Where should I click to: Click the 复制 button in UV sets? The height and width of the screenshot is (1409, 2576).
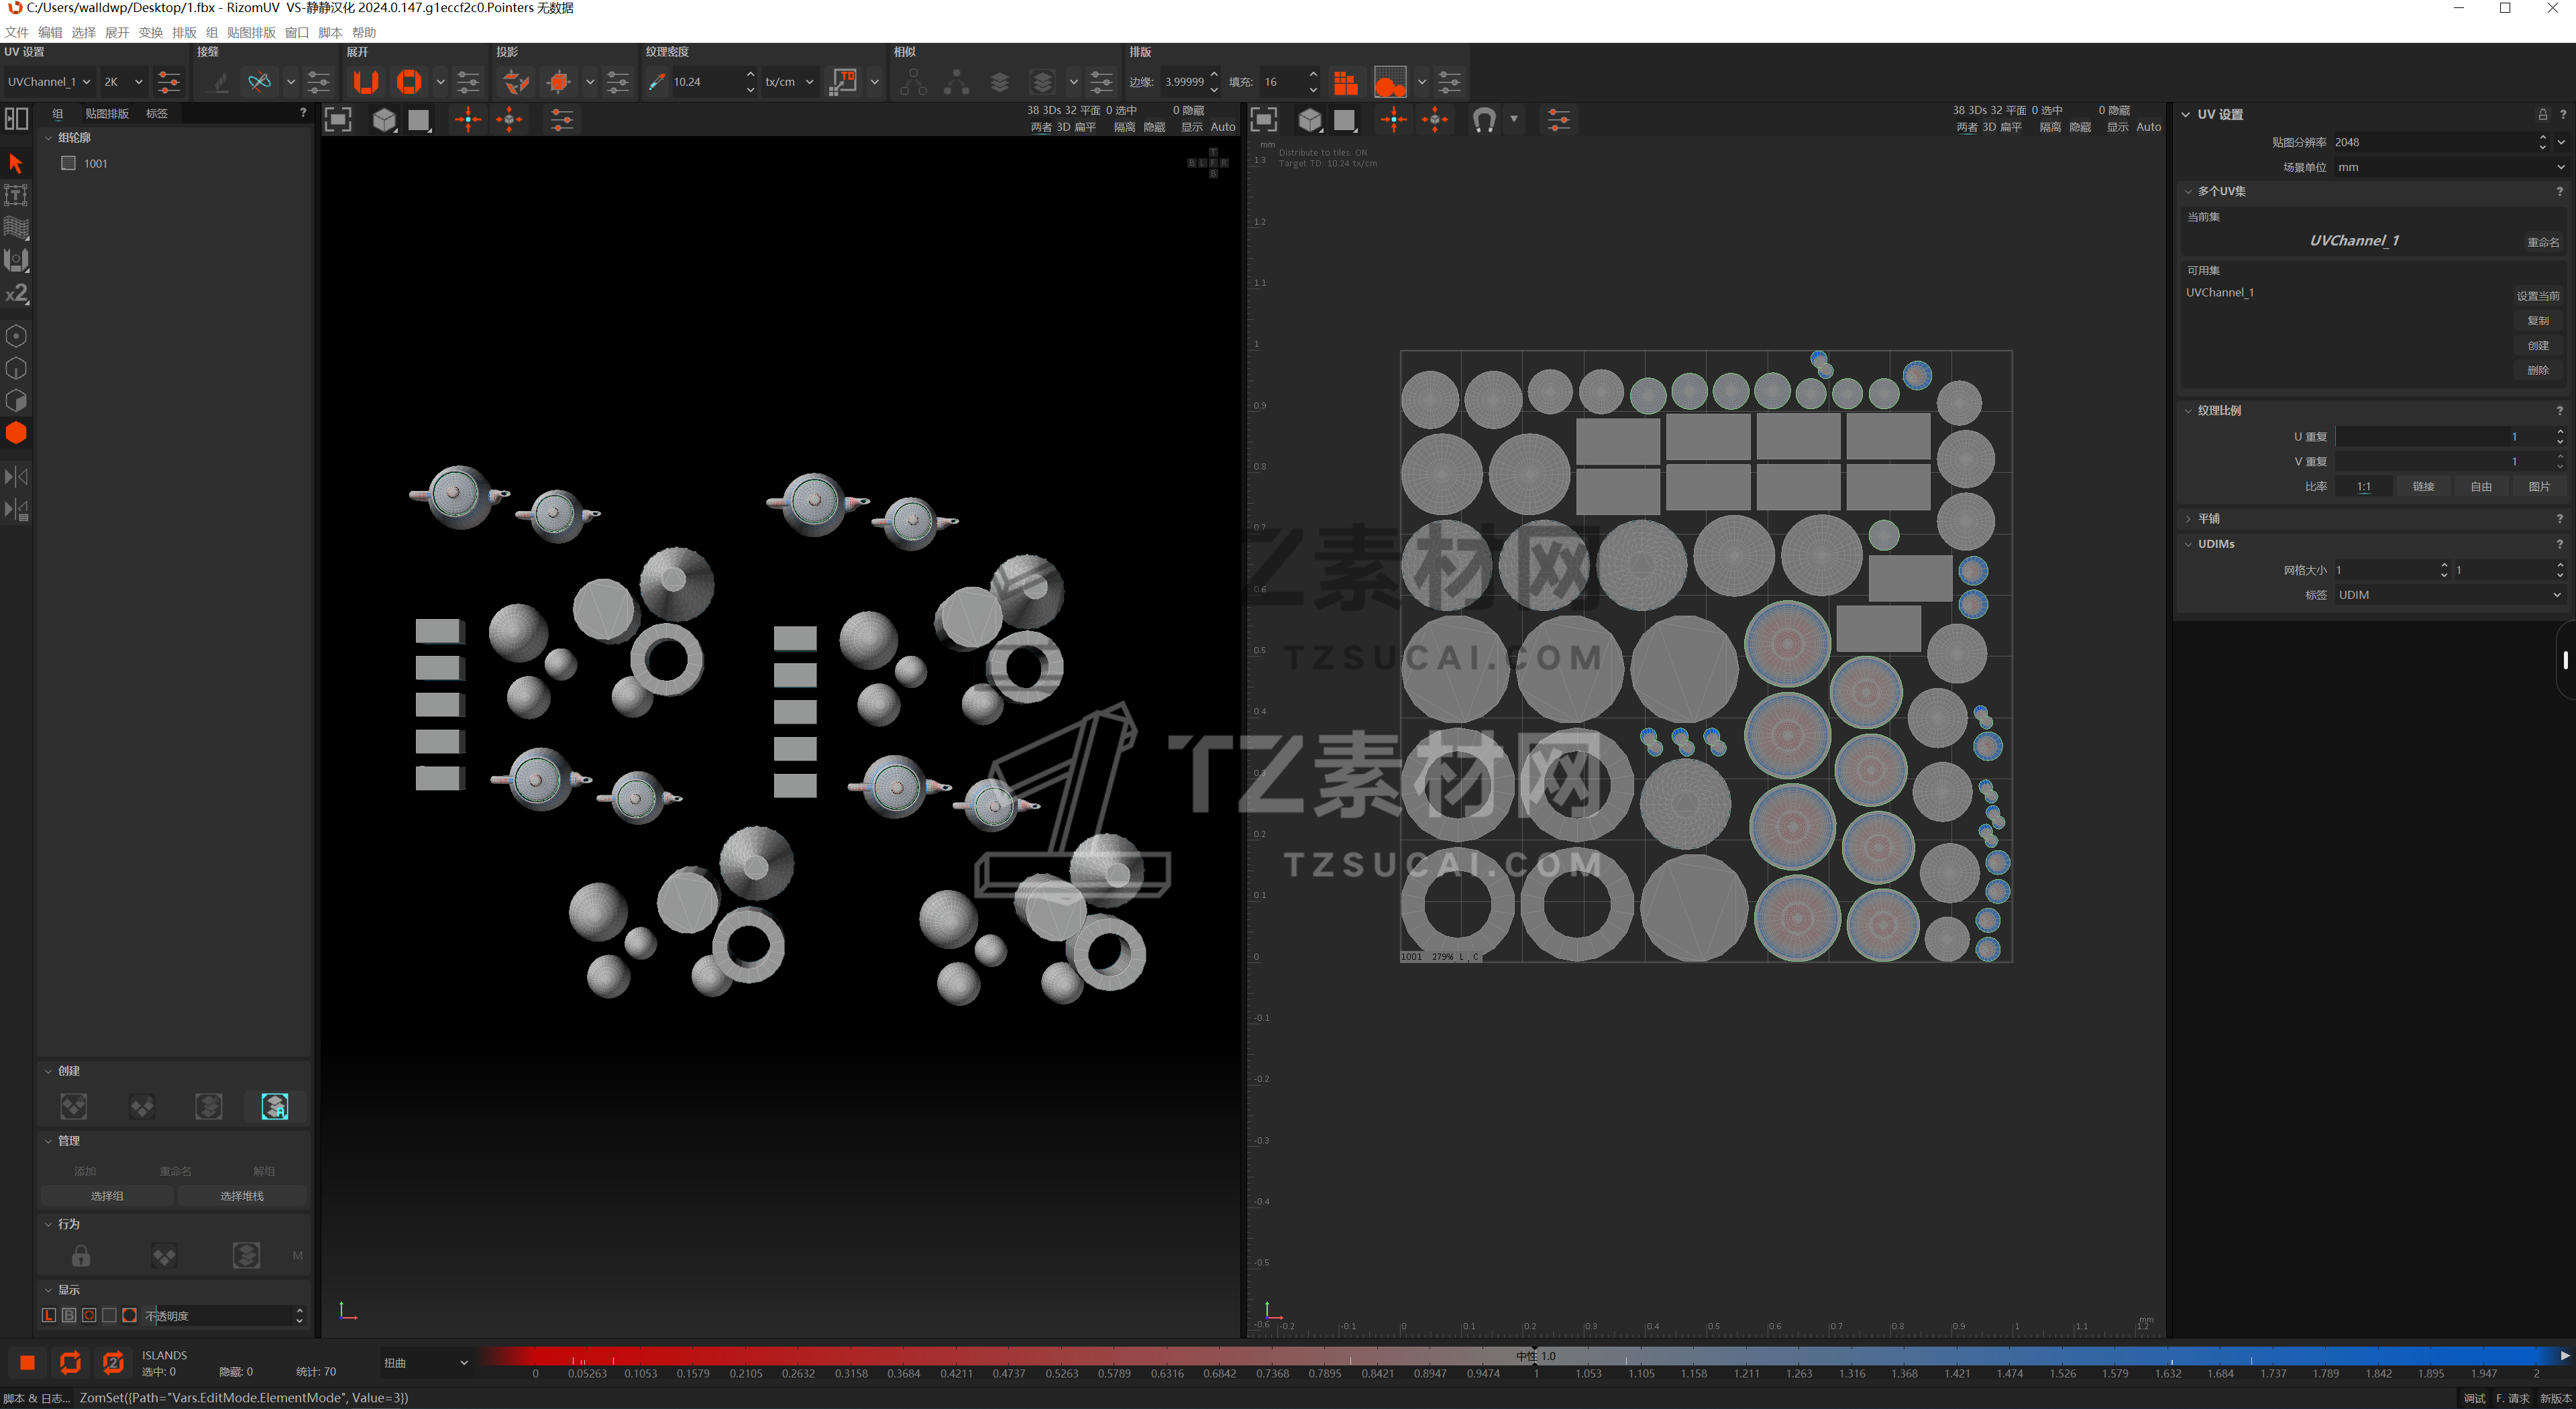coord(2538,321)
